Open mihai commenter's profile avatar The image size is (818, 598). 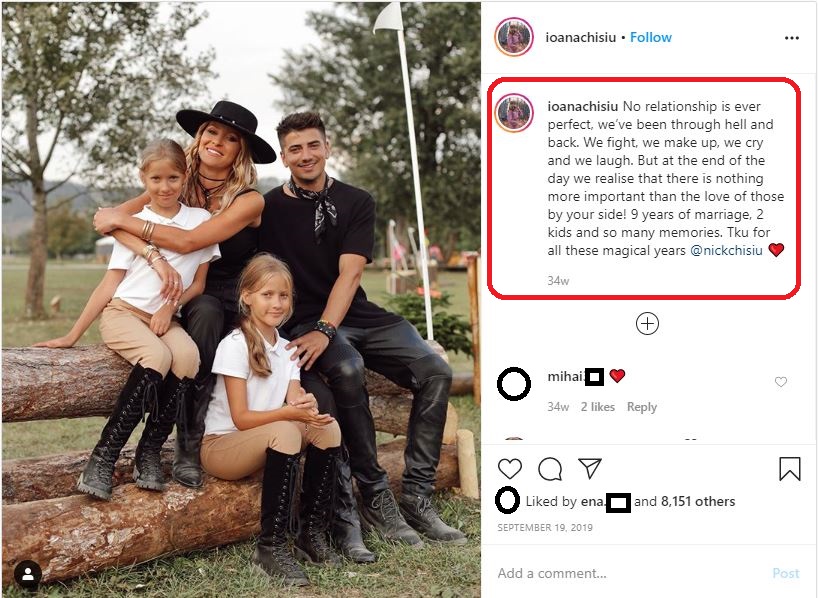[514, 384]
